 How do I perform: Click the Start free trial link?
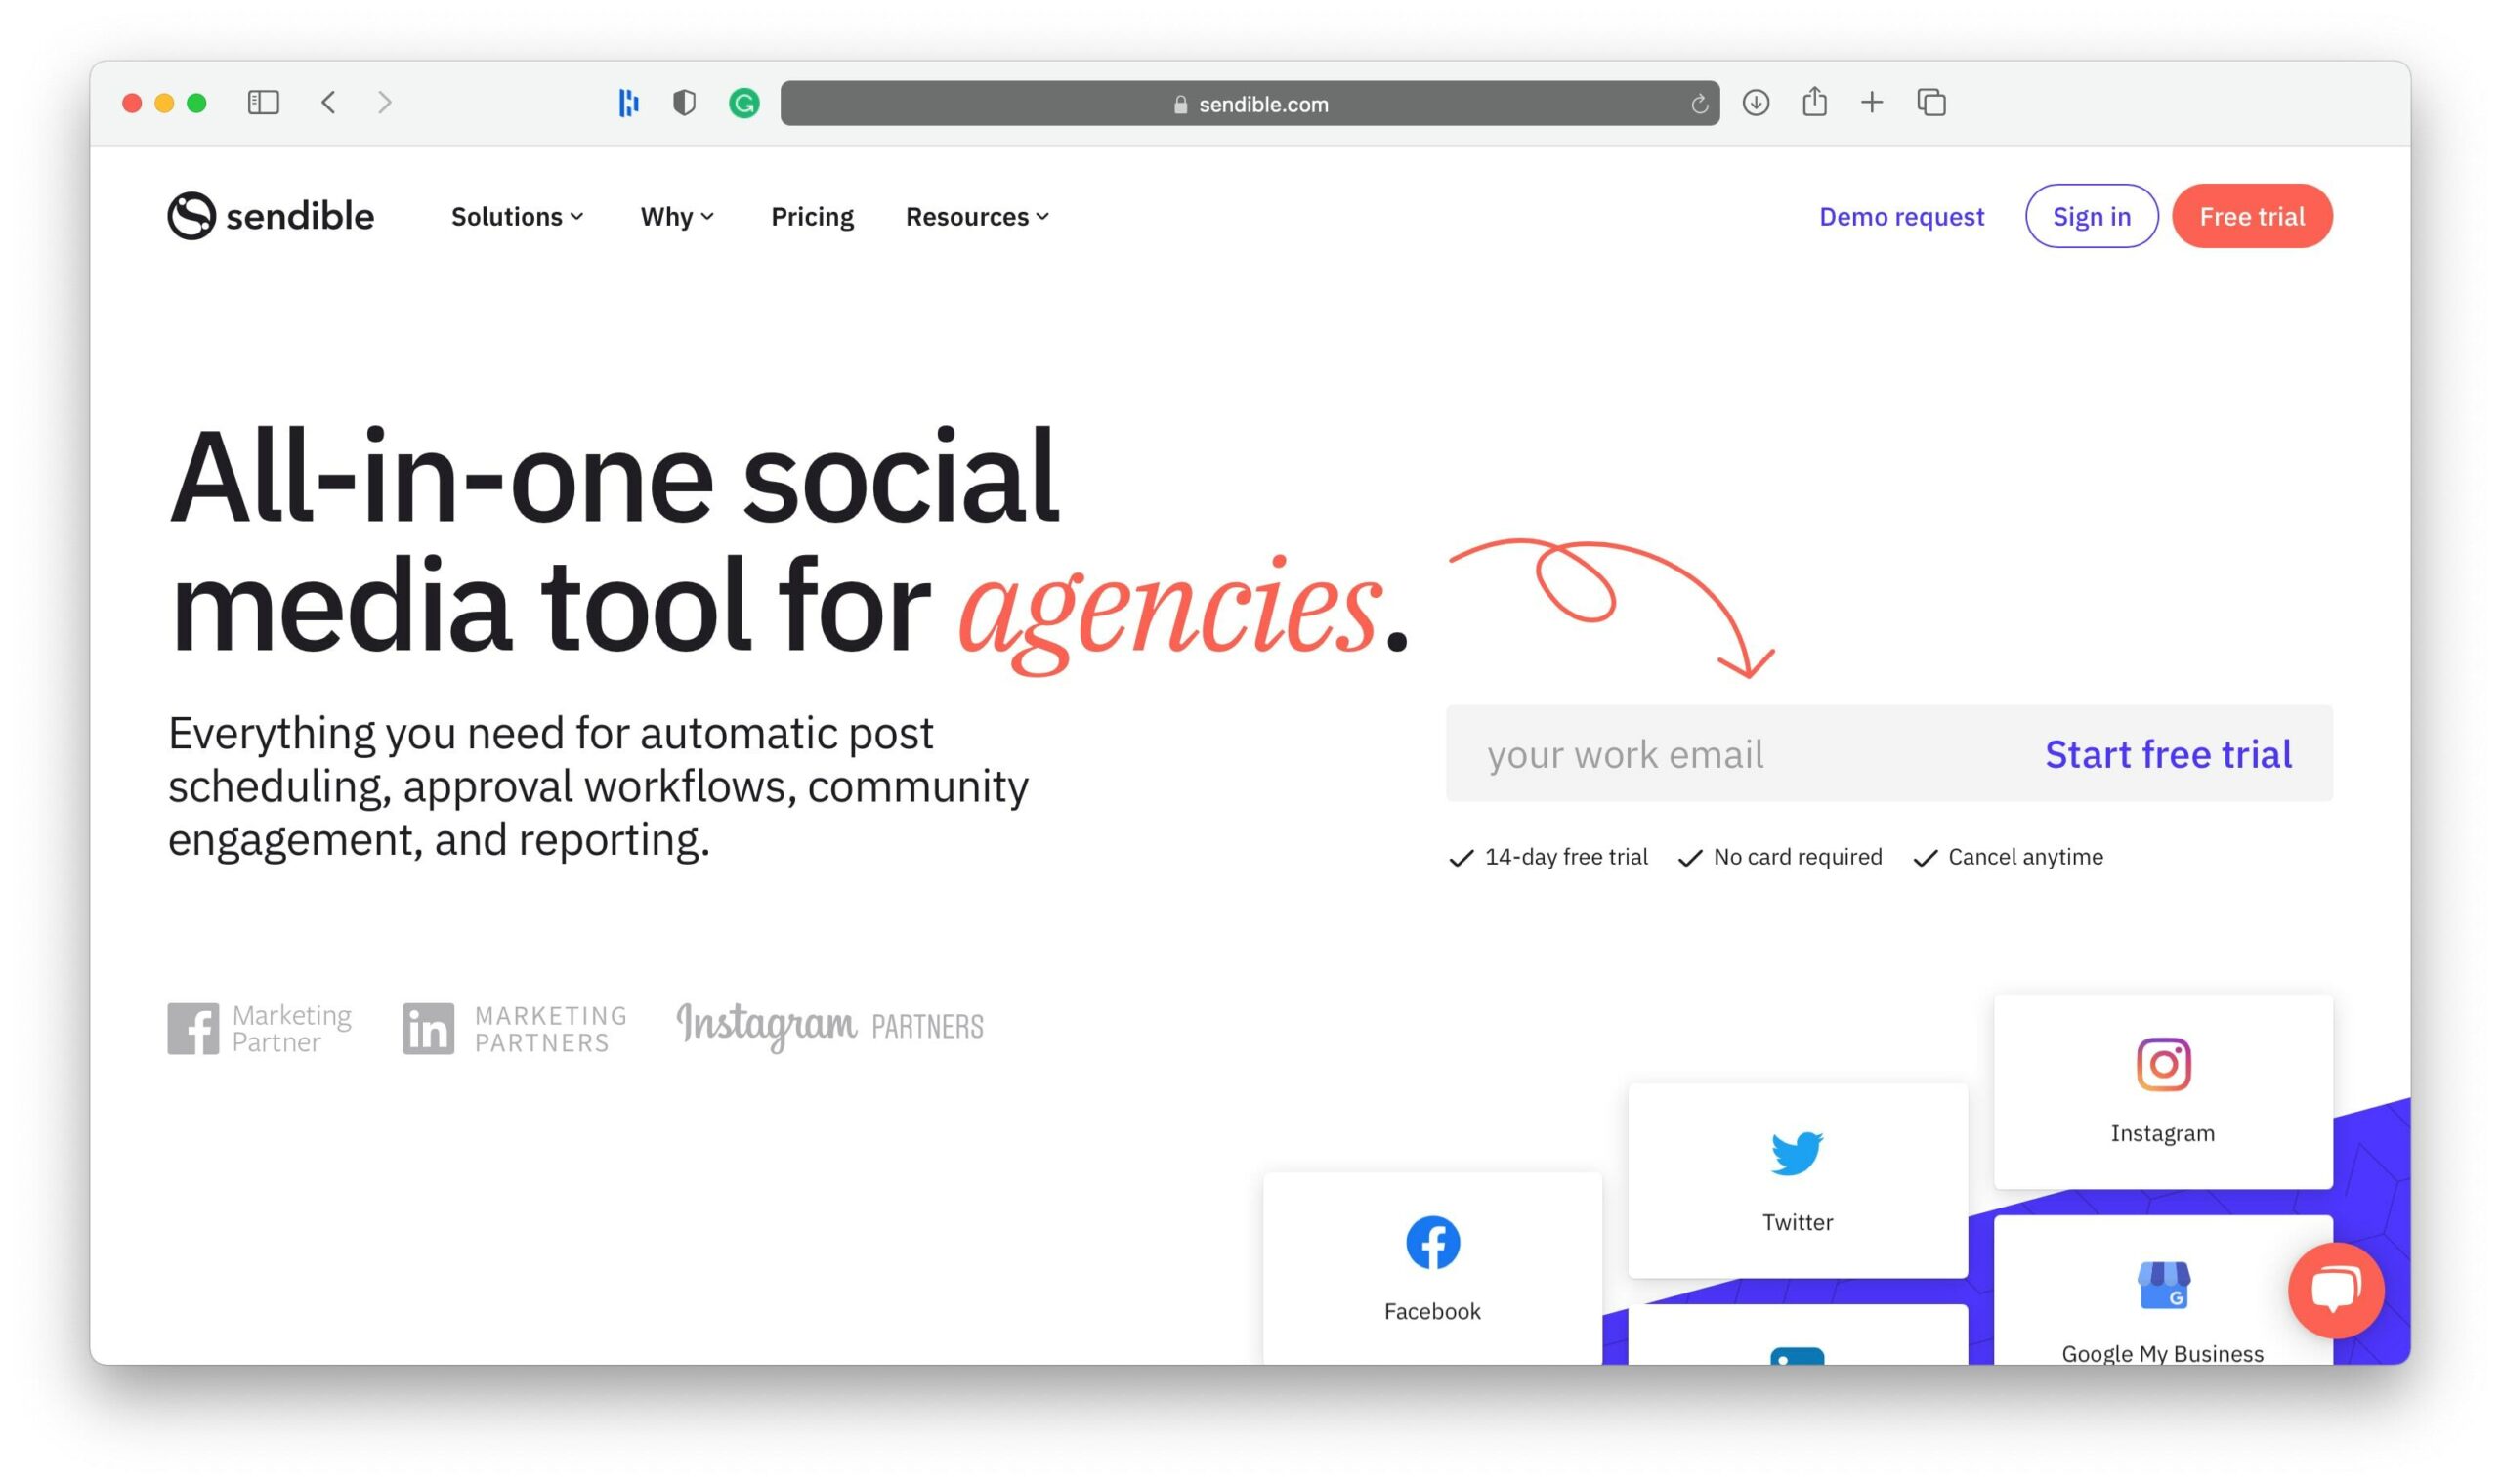coord(2169,754)
